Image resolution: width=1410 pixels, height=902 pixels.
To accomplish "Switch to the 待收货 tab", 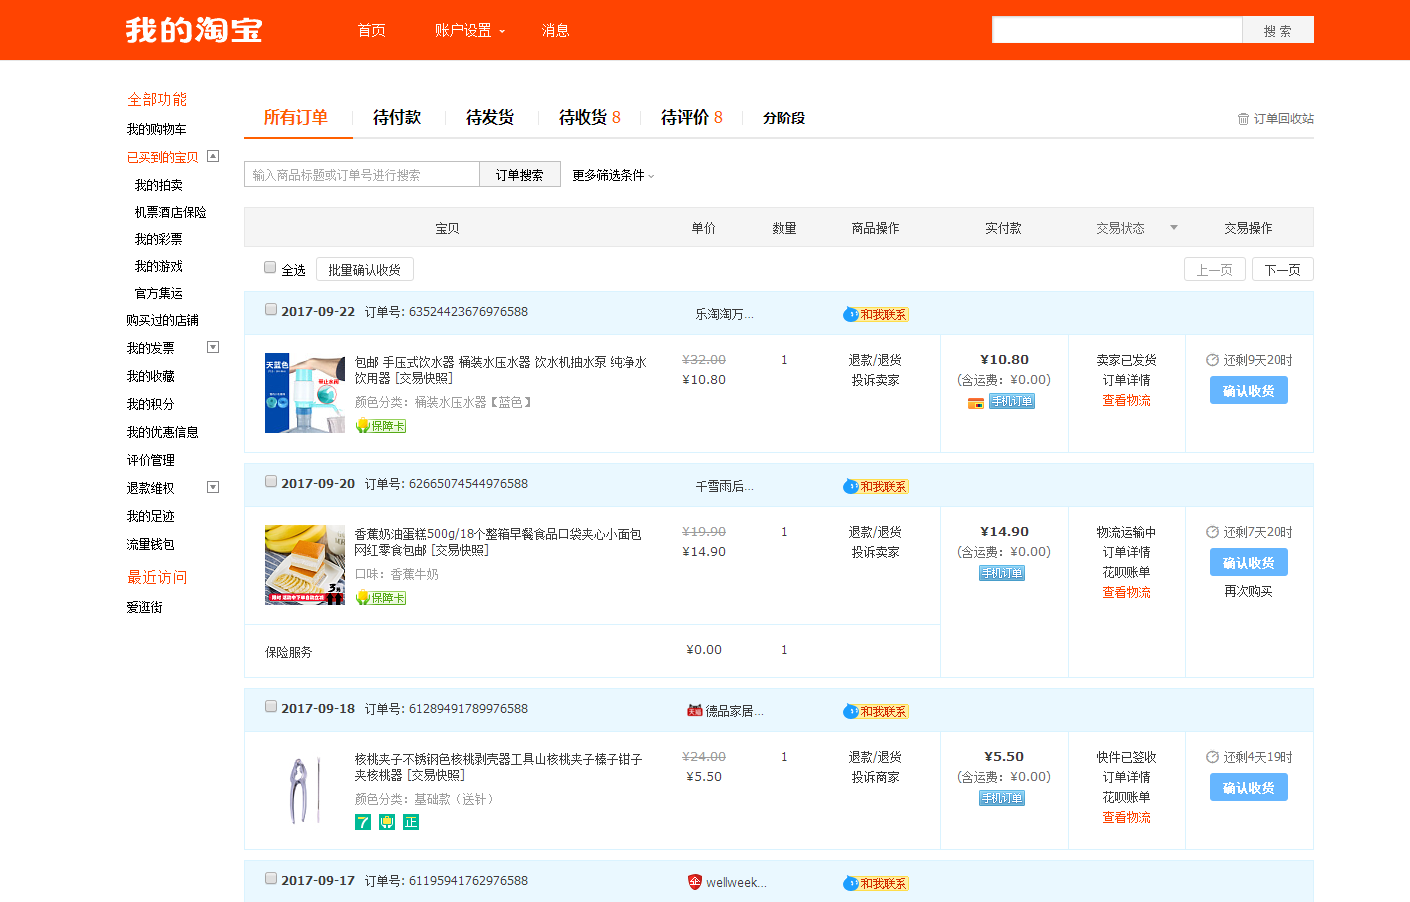I will point(589,118).
